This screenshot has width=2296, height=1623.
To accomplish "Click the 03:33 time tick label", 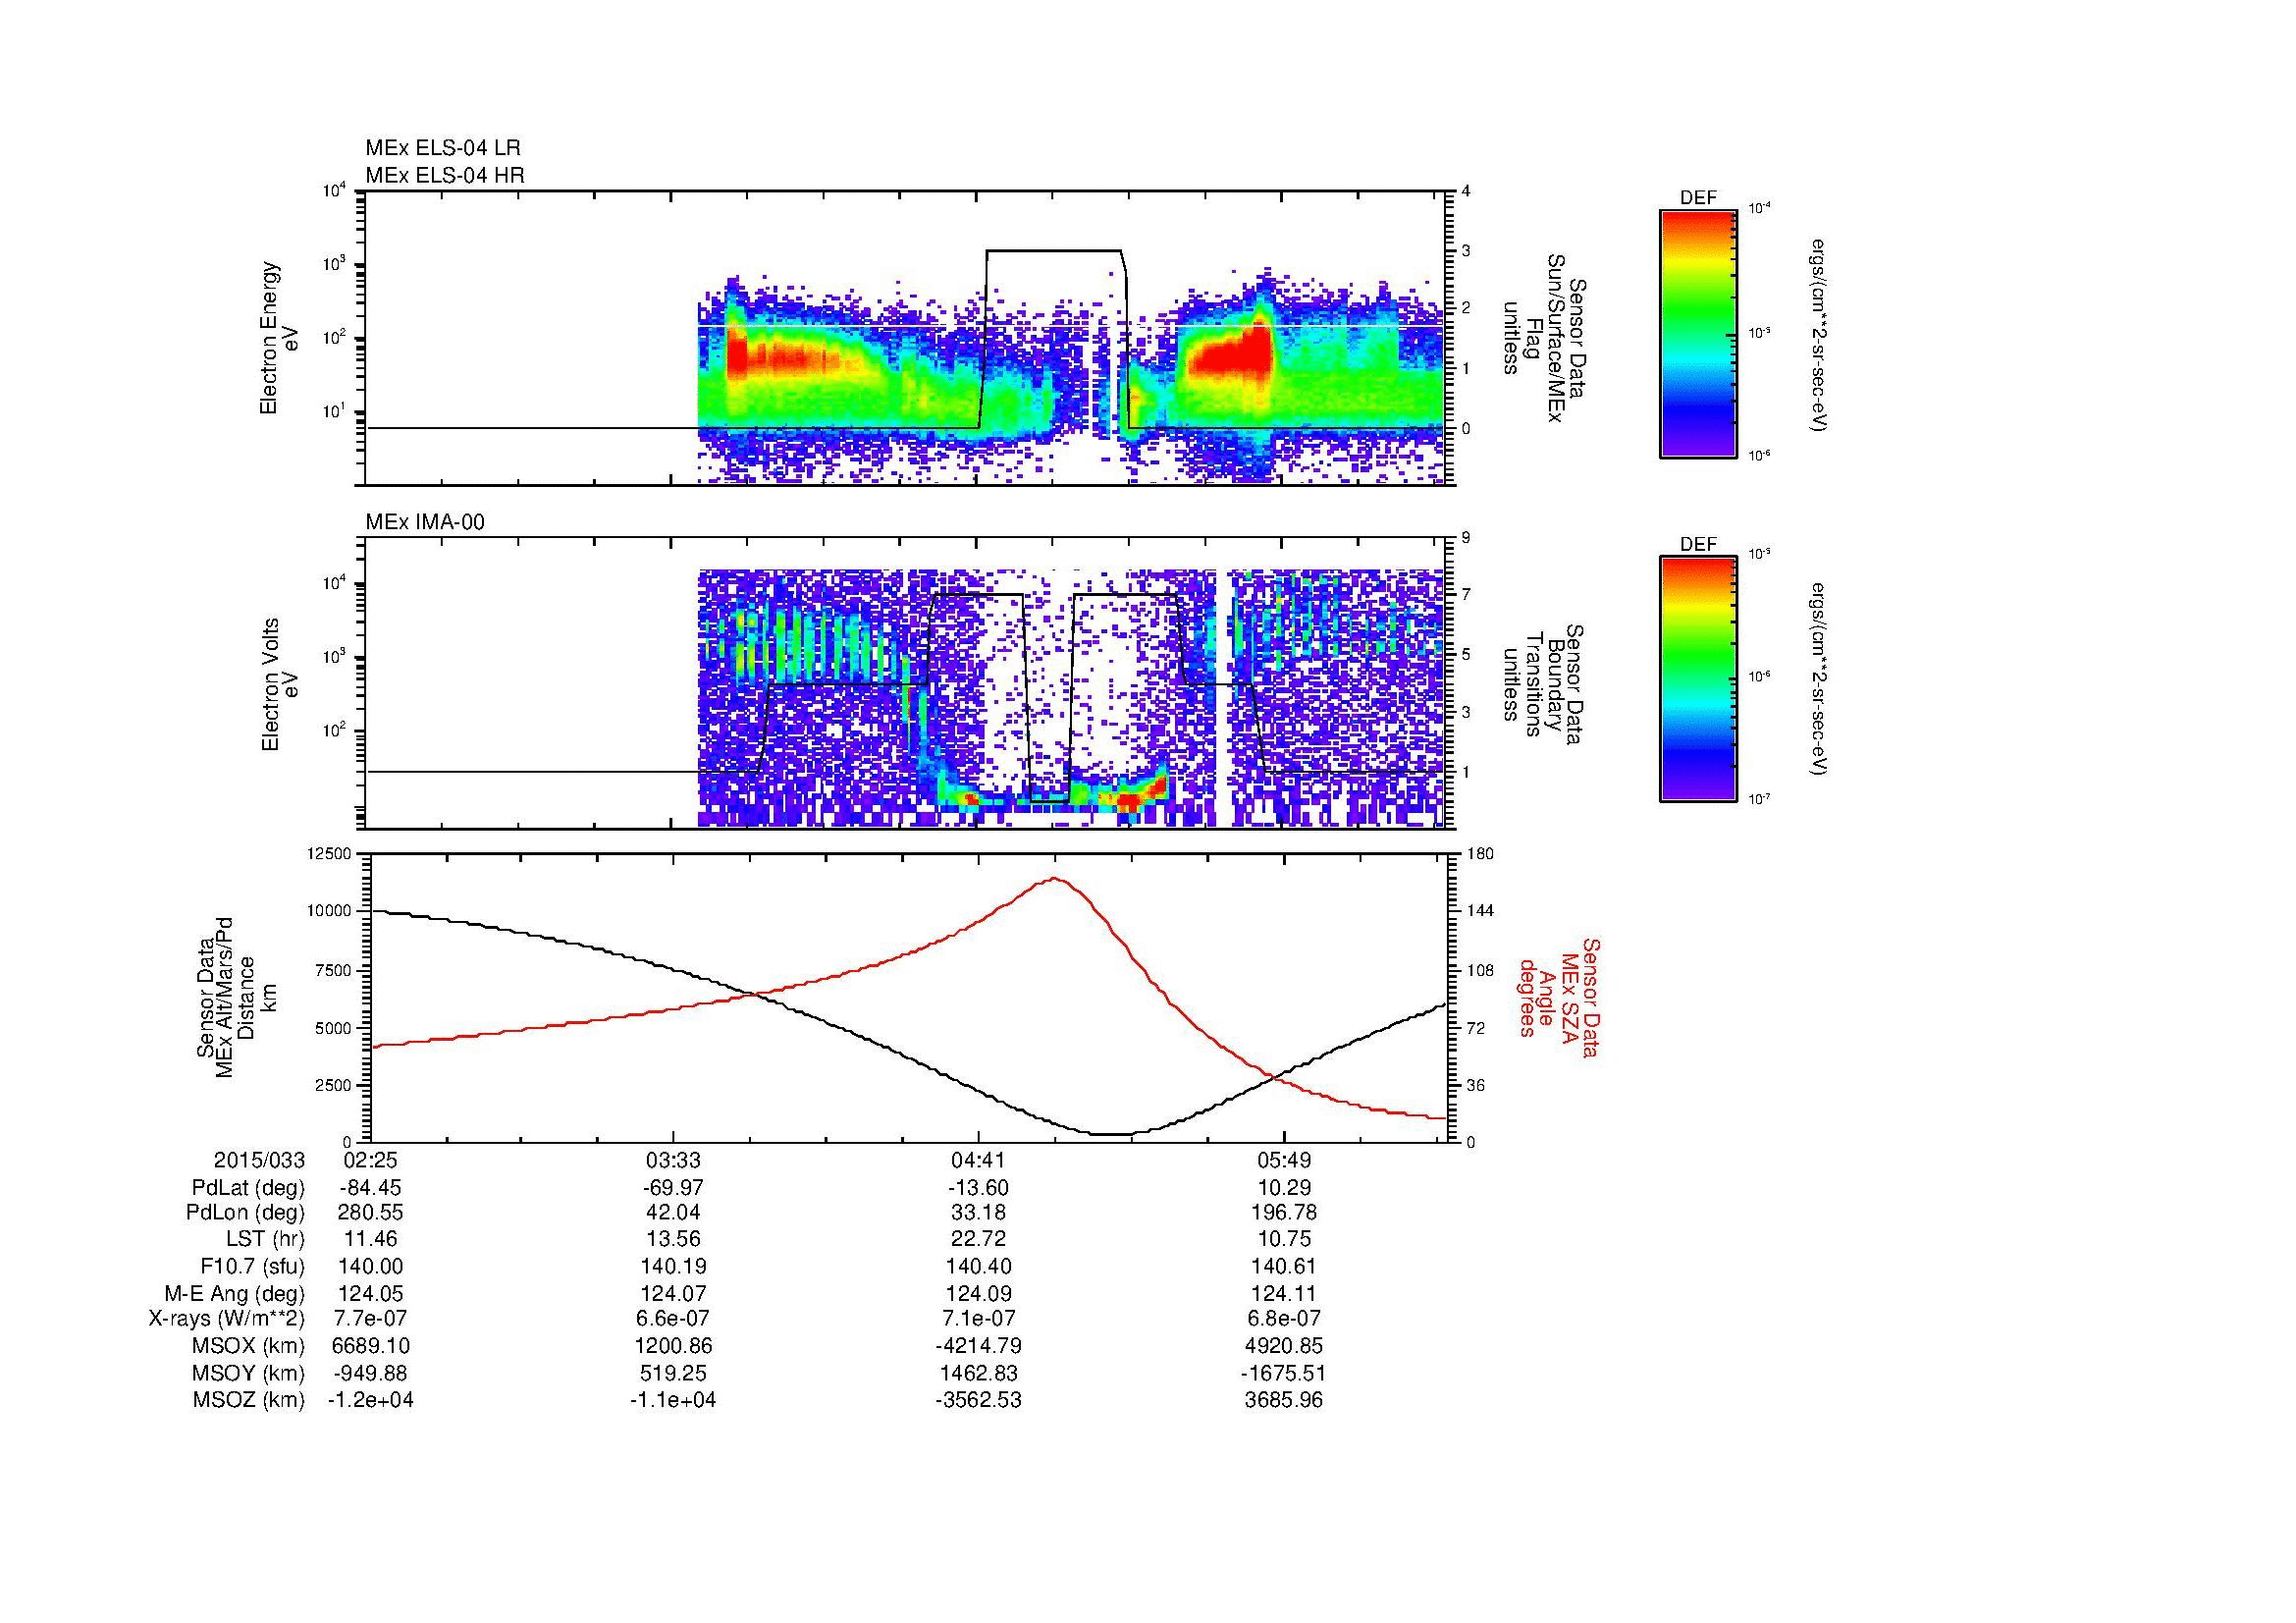I will 674,1160.
